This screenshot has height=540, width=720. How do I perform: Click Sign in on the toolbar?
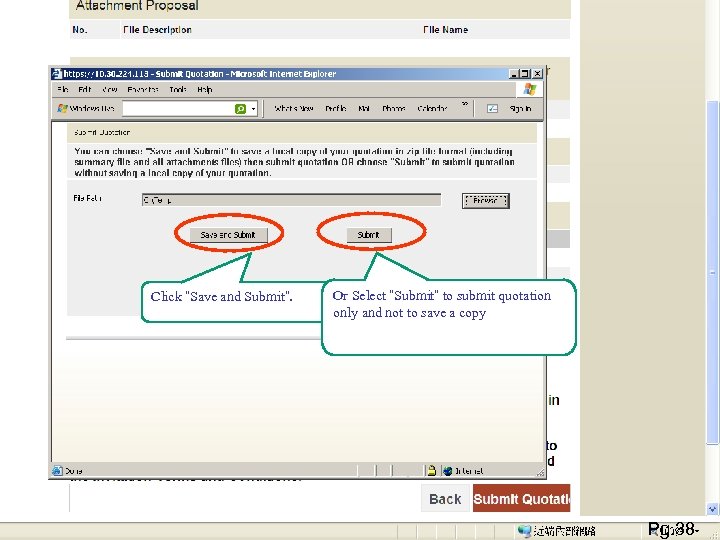(520, 109)
